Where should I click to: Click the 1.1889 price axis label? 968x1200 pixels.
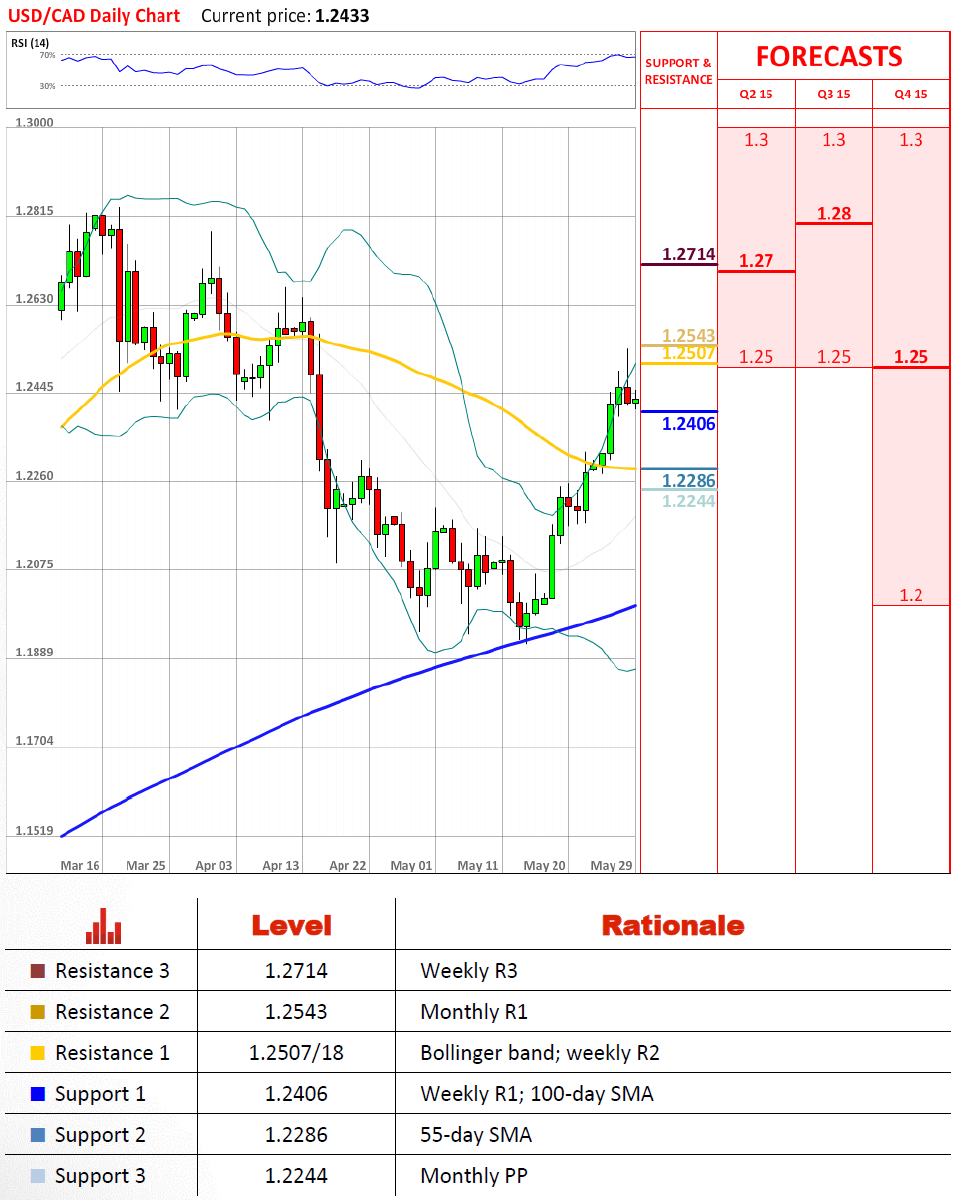[x=35, y=652]
